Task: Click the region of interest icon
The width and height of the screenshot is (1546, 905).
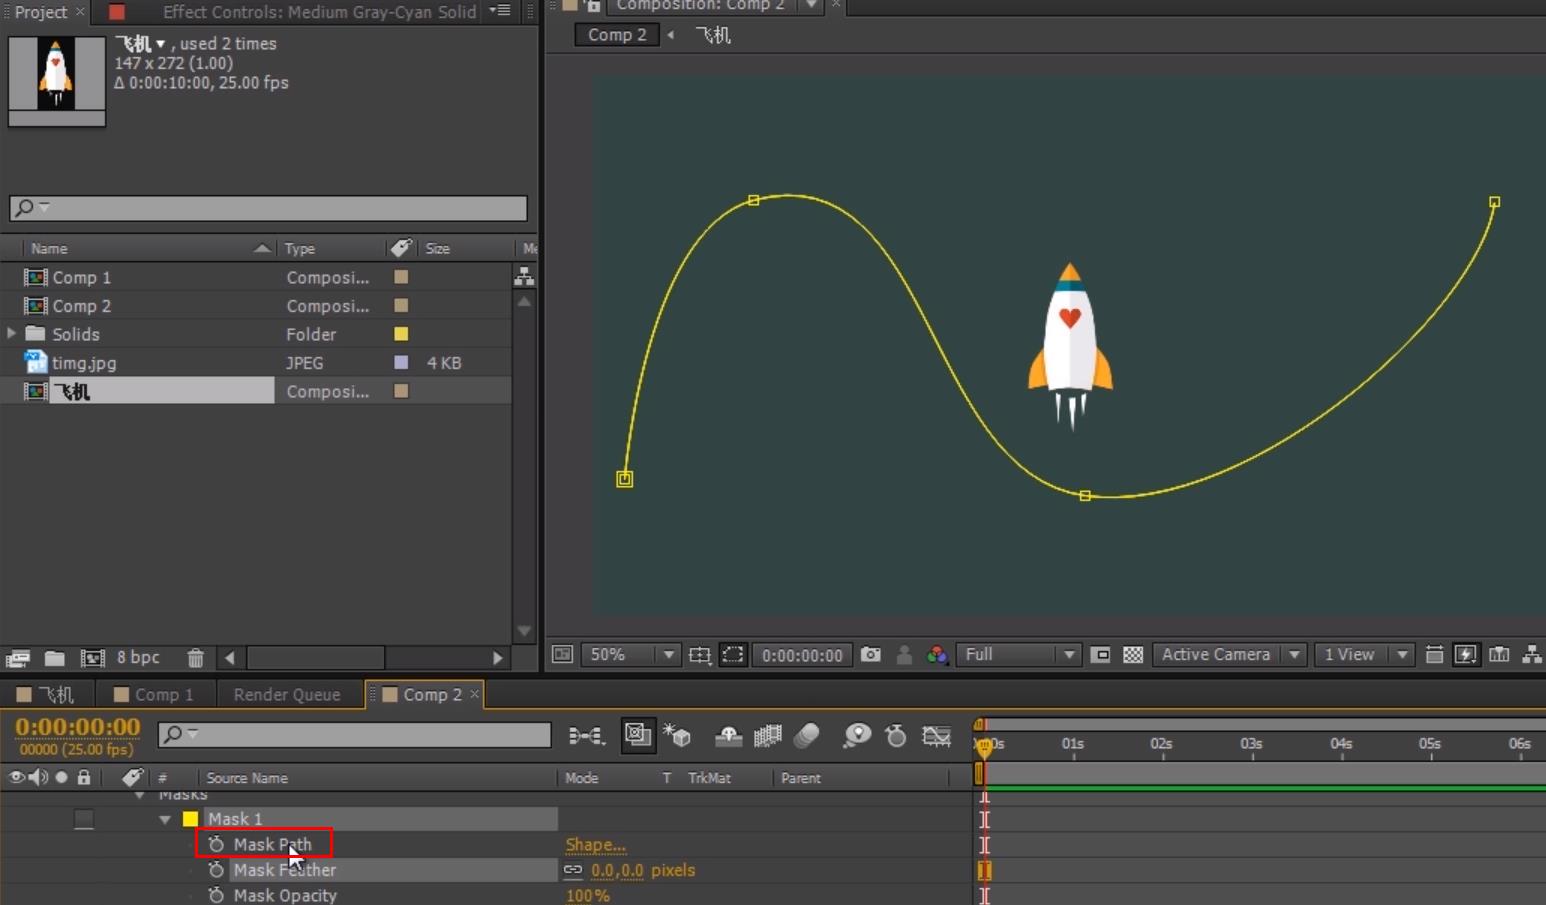Action: tap(733, 655)
